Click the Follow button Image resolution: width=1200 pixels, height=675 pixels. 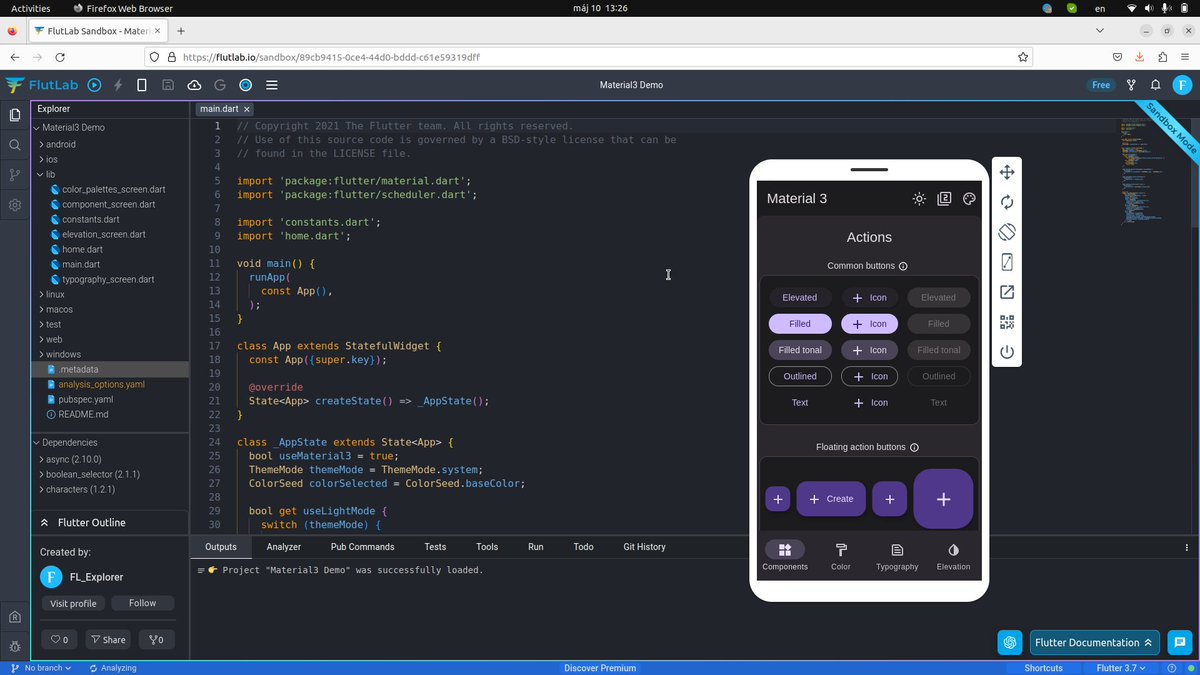142,603
